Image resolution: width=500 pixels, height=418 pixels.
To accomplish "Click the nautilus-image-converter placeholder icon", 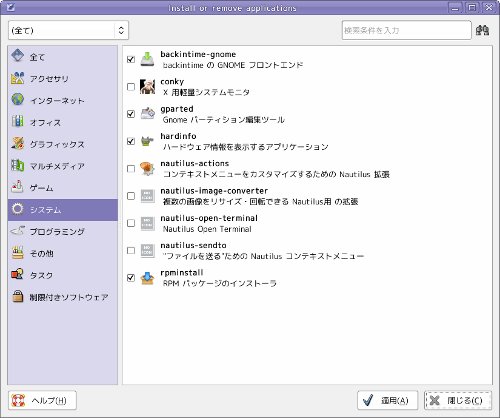I will (147, 196).
